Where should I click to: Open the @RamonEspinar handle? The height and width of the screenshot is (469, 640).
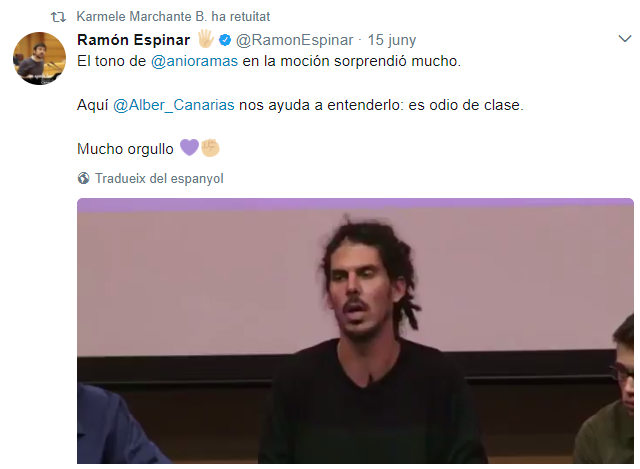(x=295, y=40)
